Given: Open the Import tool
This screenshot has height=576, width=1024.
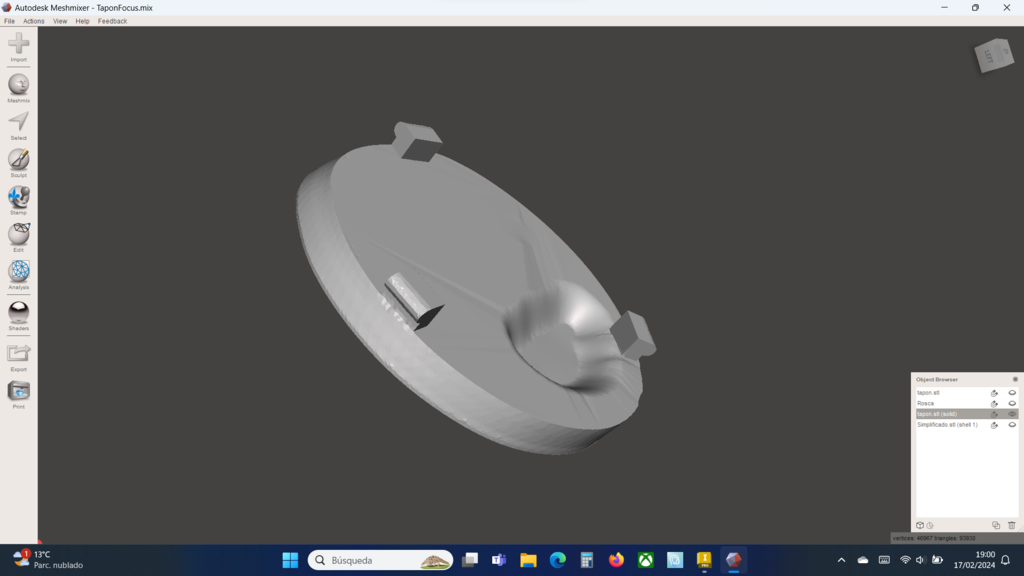Looking at the screenshot, I should [18, 47].
